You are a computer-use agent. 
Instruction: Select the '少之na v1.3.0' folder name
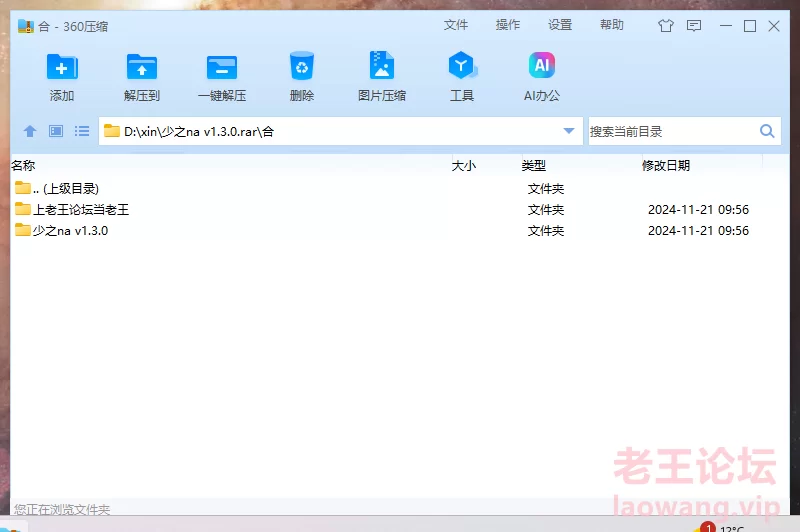pyautogui.click(x=70, y=231)
